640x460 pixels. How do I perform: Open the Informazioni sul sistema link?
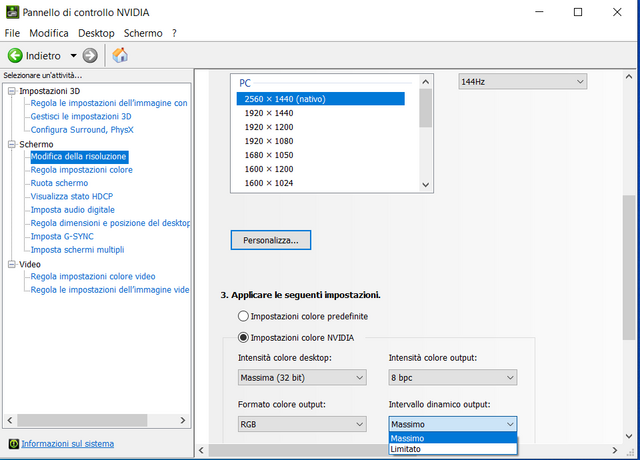pos(67,444)
